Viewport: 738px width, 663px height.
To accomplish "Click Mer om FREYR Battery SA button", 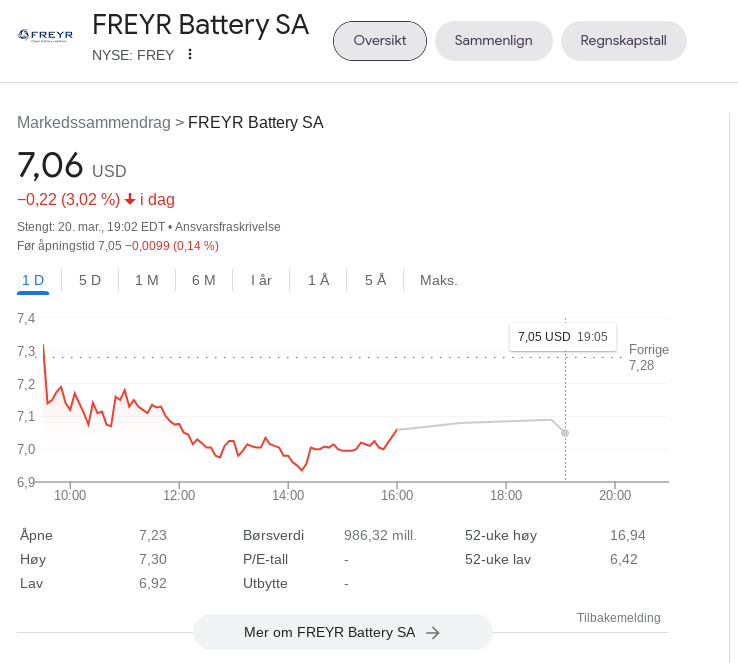I will (343, 632).
